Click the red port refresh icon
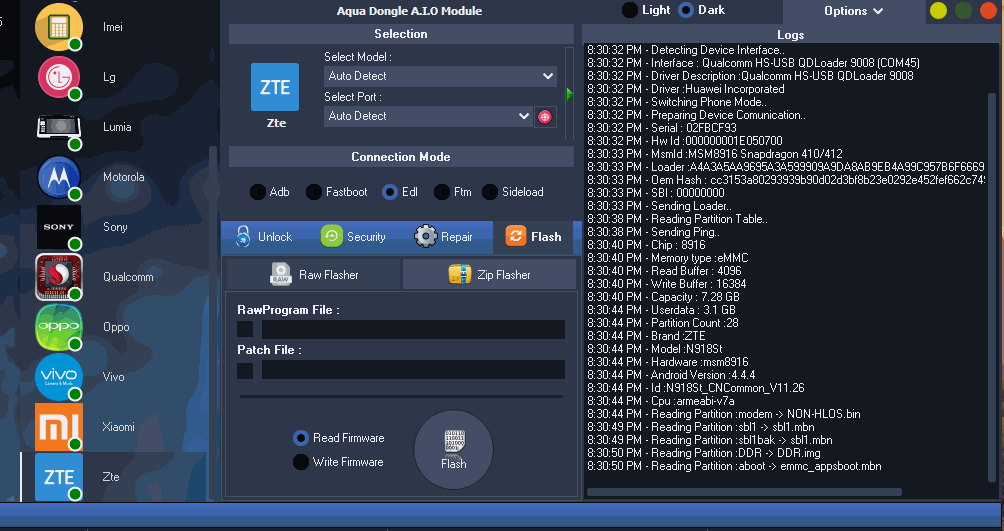1004x531 pixels. (545, 116)
